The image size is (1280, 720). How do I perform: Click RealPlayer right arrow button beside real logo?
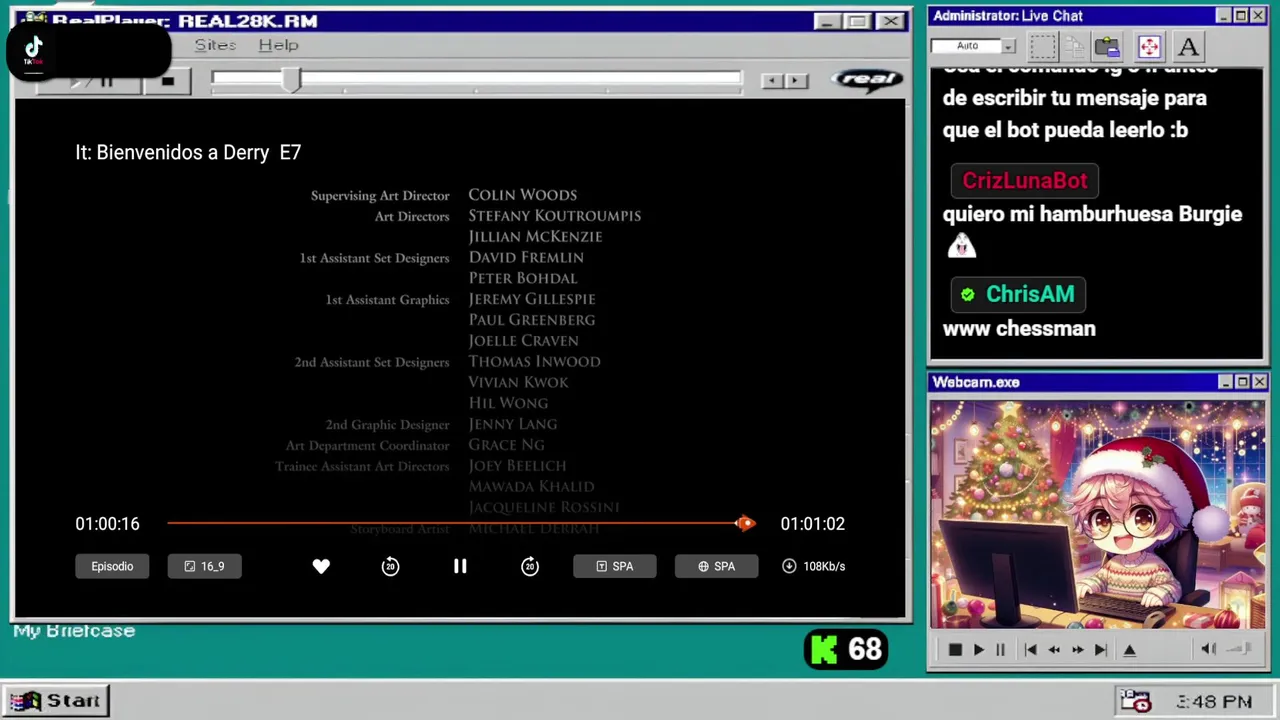[796, 81]
